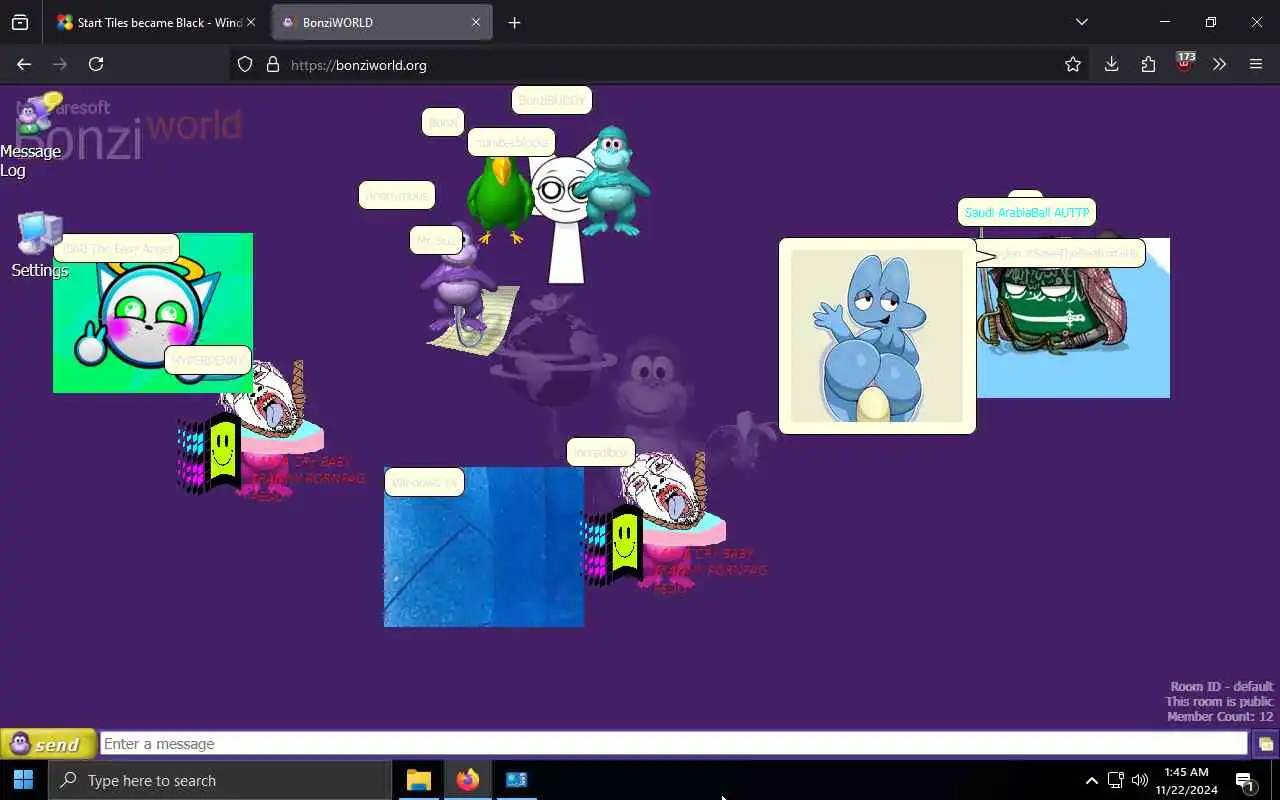Show hidden system tray icons
The image size is (1280, 800).
click(1092, 780)
